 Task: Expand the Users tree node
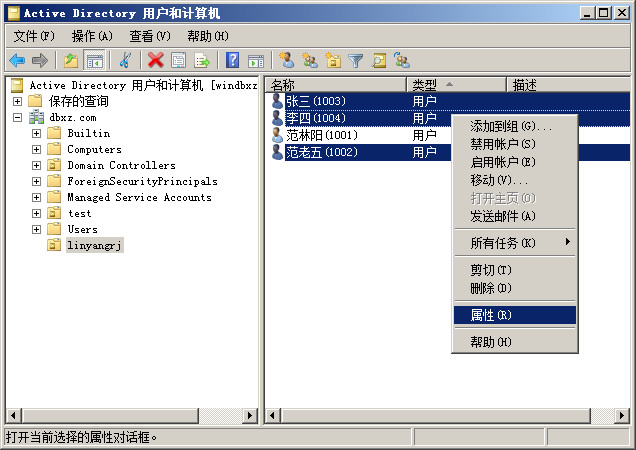click(x=37, y=229)
